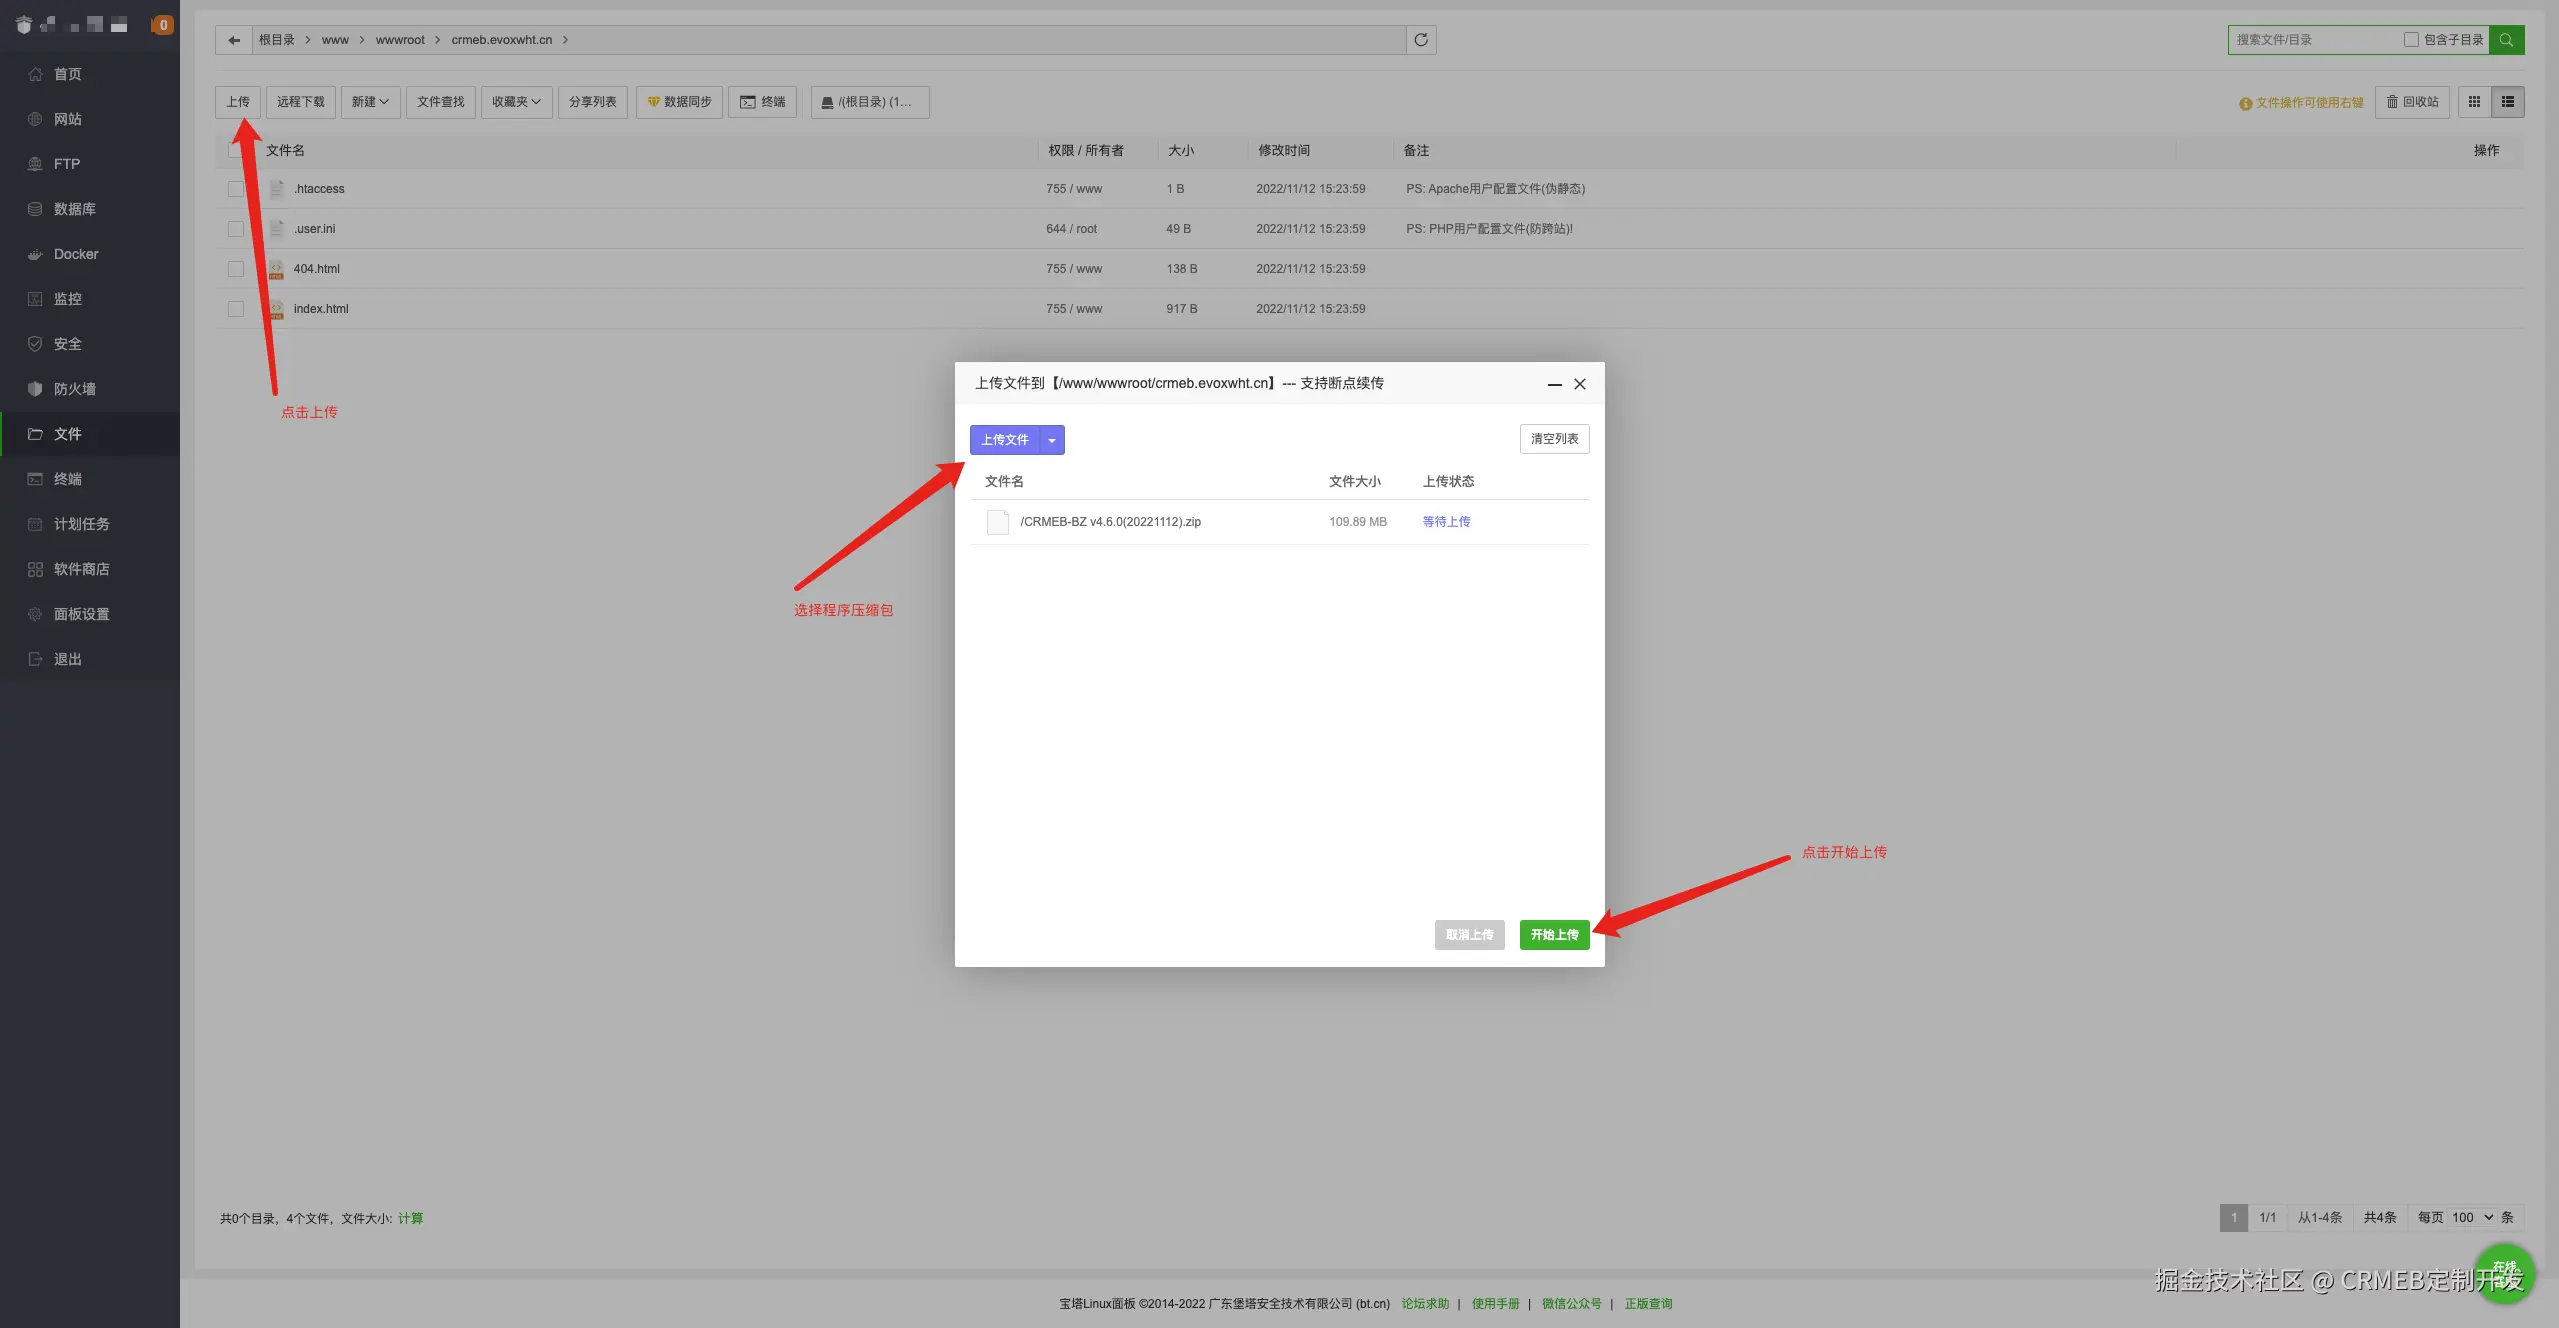Viewport: 2559px width, 1328px height.
Task: Open 终端 terminal from the toolbar
Action: [x=763, y=102]
